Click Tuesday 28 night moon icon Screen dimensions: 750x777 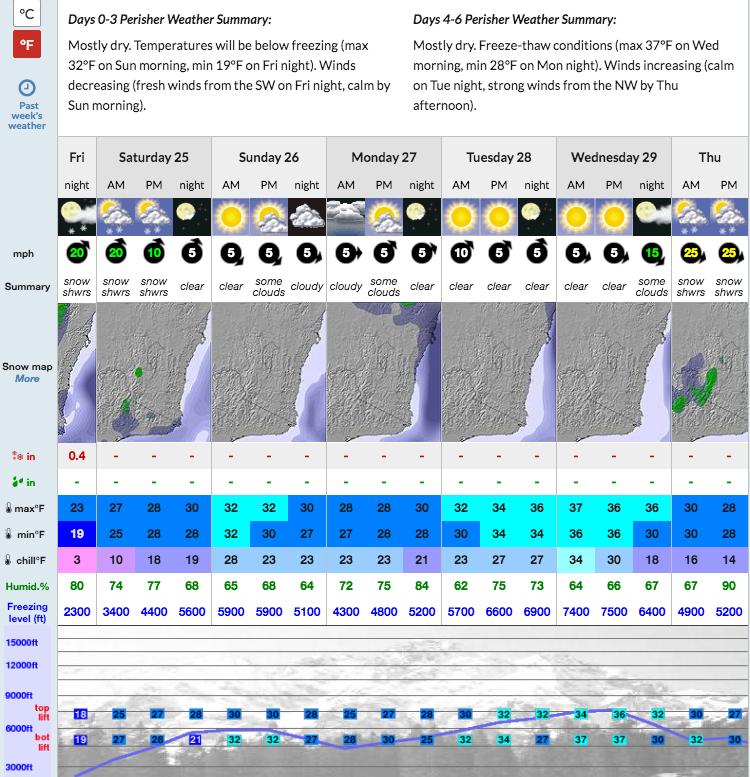[x=537, y=217]
